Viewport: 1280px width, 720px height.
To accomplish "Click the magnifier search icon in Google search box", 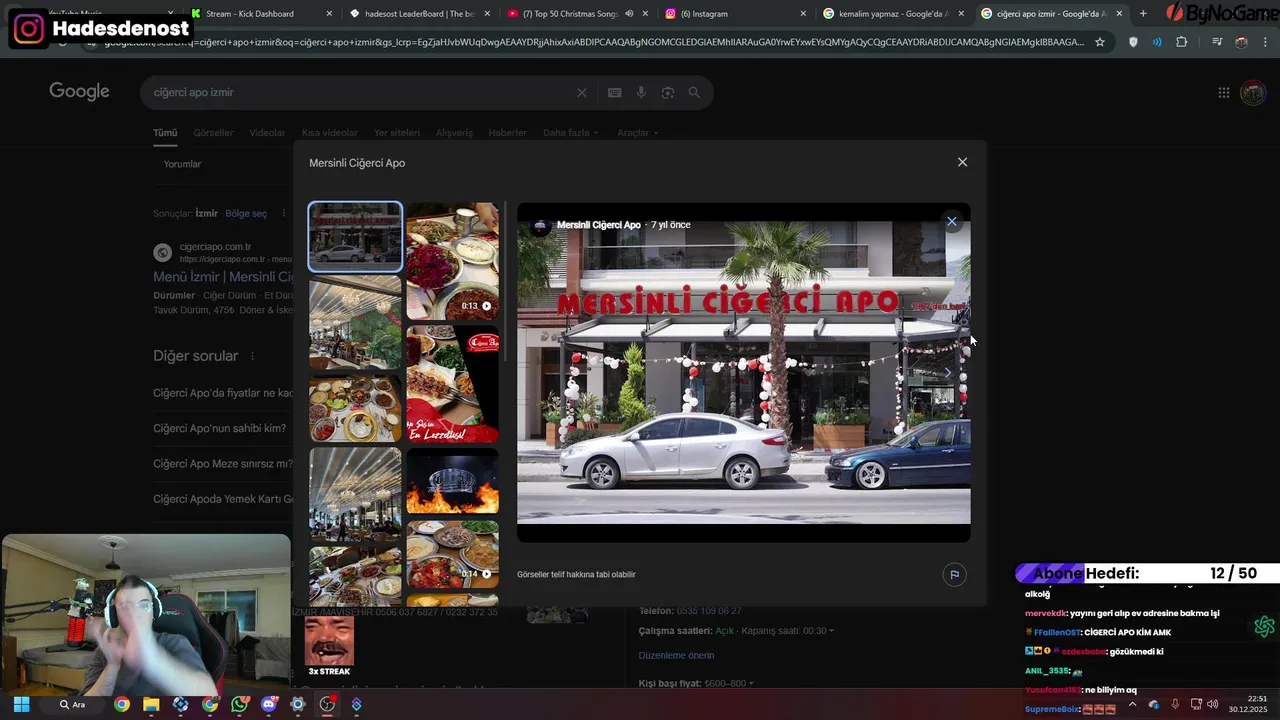I will (694, 92).
